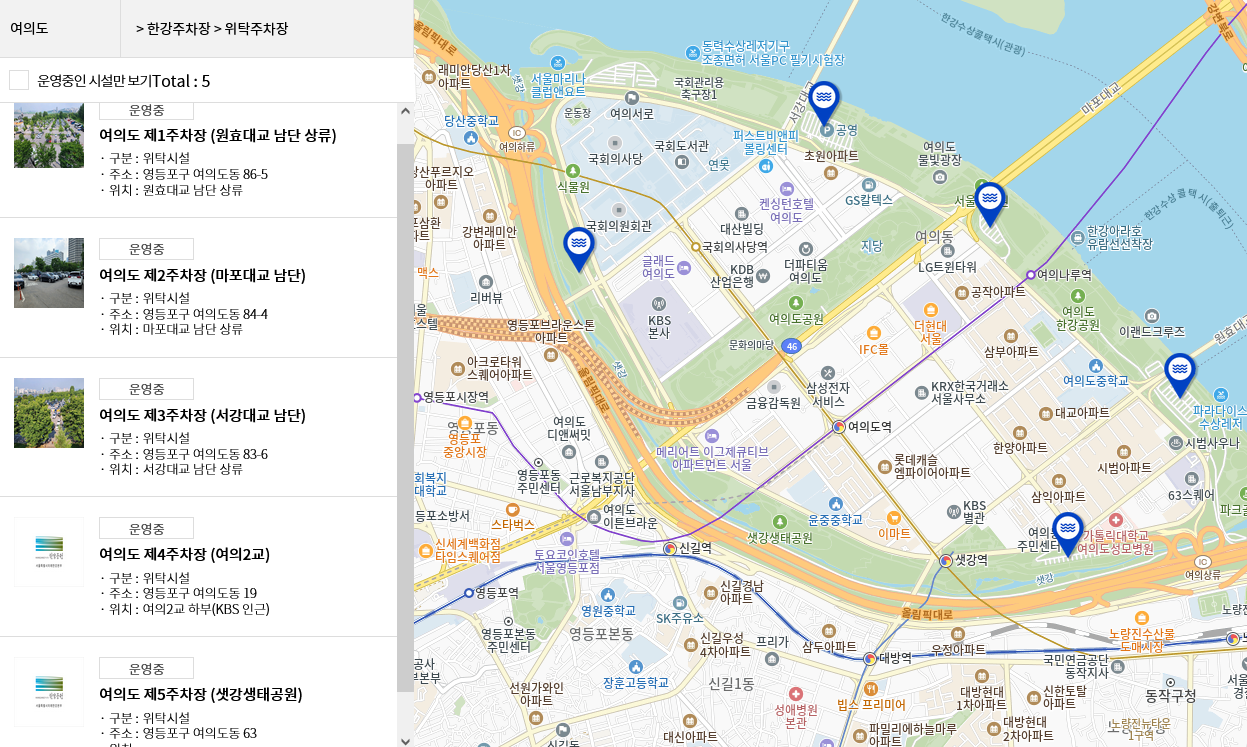Open the 여의도 area tab
Screen dimensions: 1247x747
(60, 28)
